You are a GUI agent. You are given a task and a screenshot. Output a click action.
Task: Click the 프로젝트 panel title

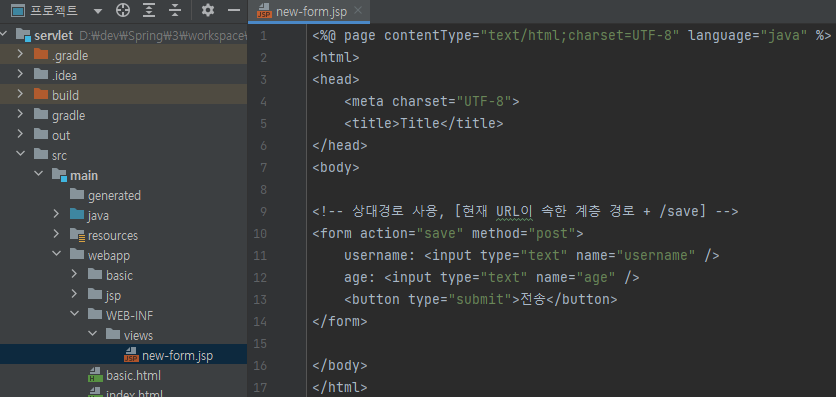point(54,10)
